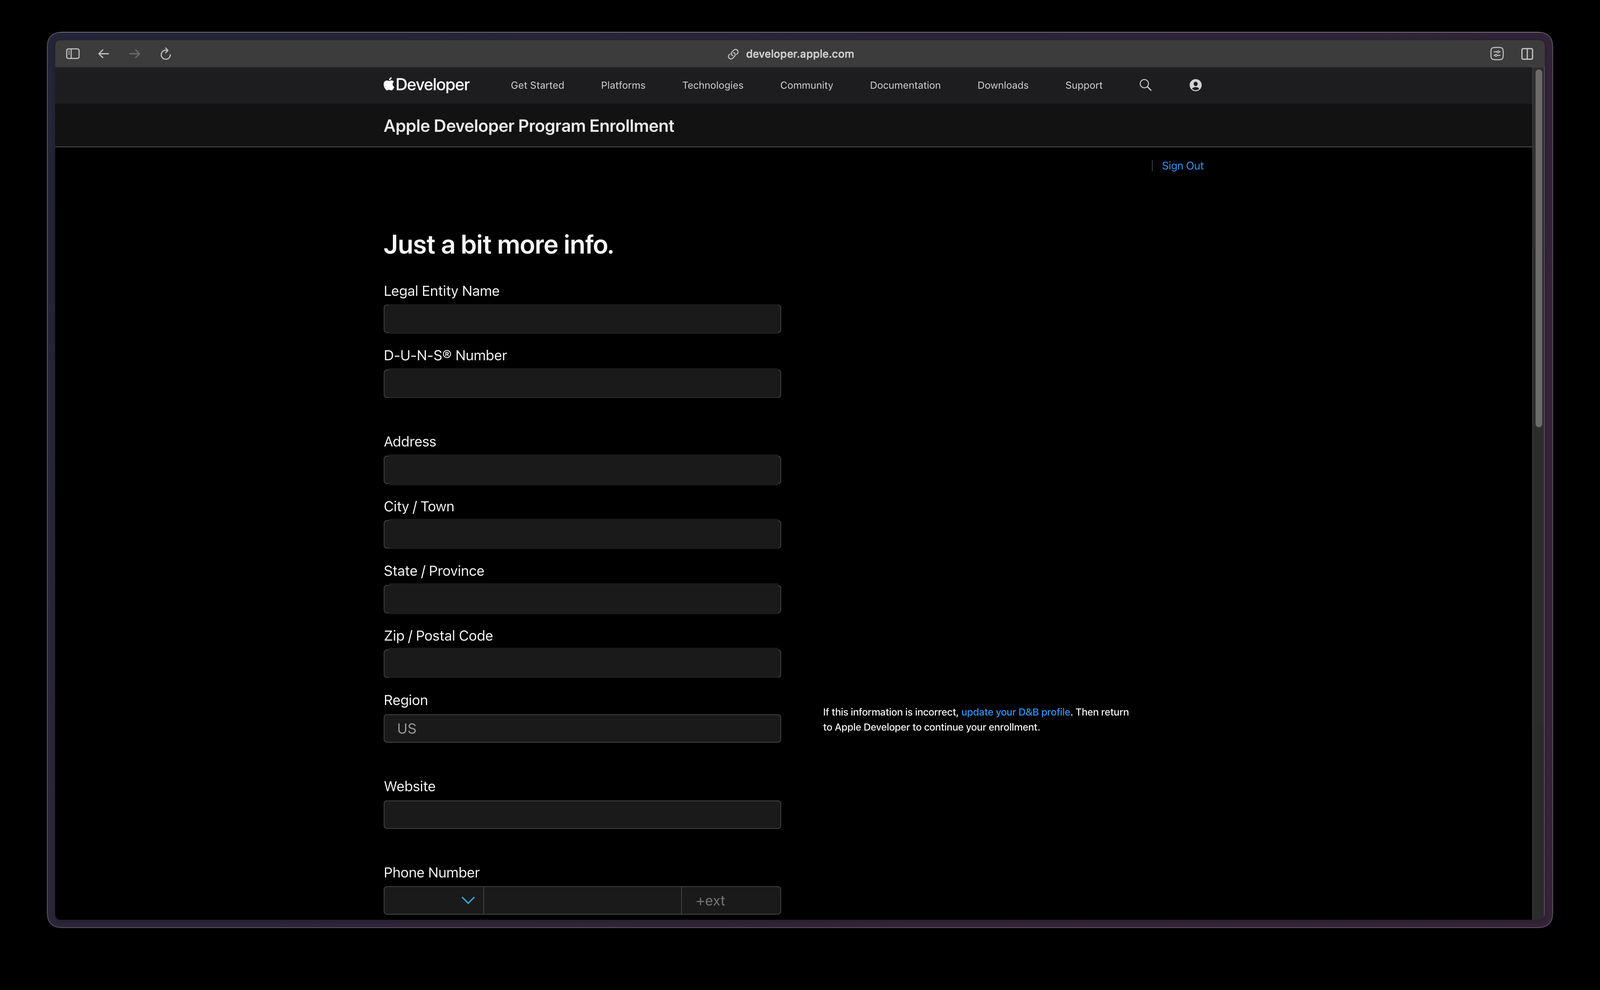
Task: Click into the Address field
Action: pos(582,470)
